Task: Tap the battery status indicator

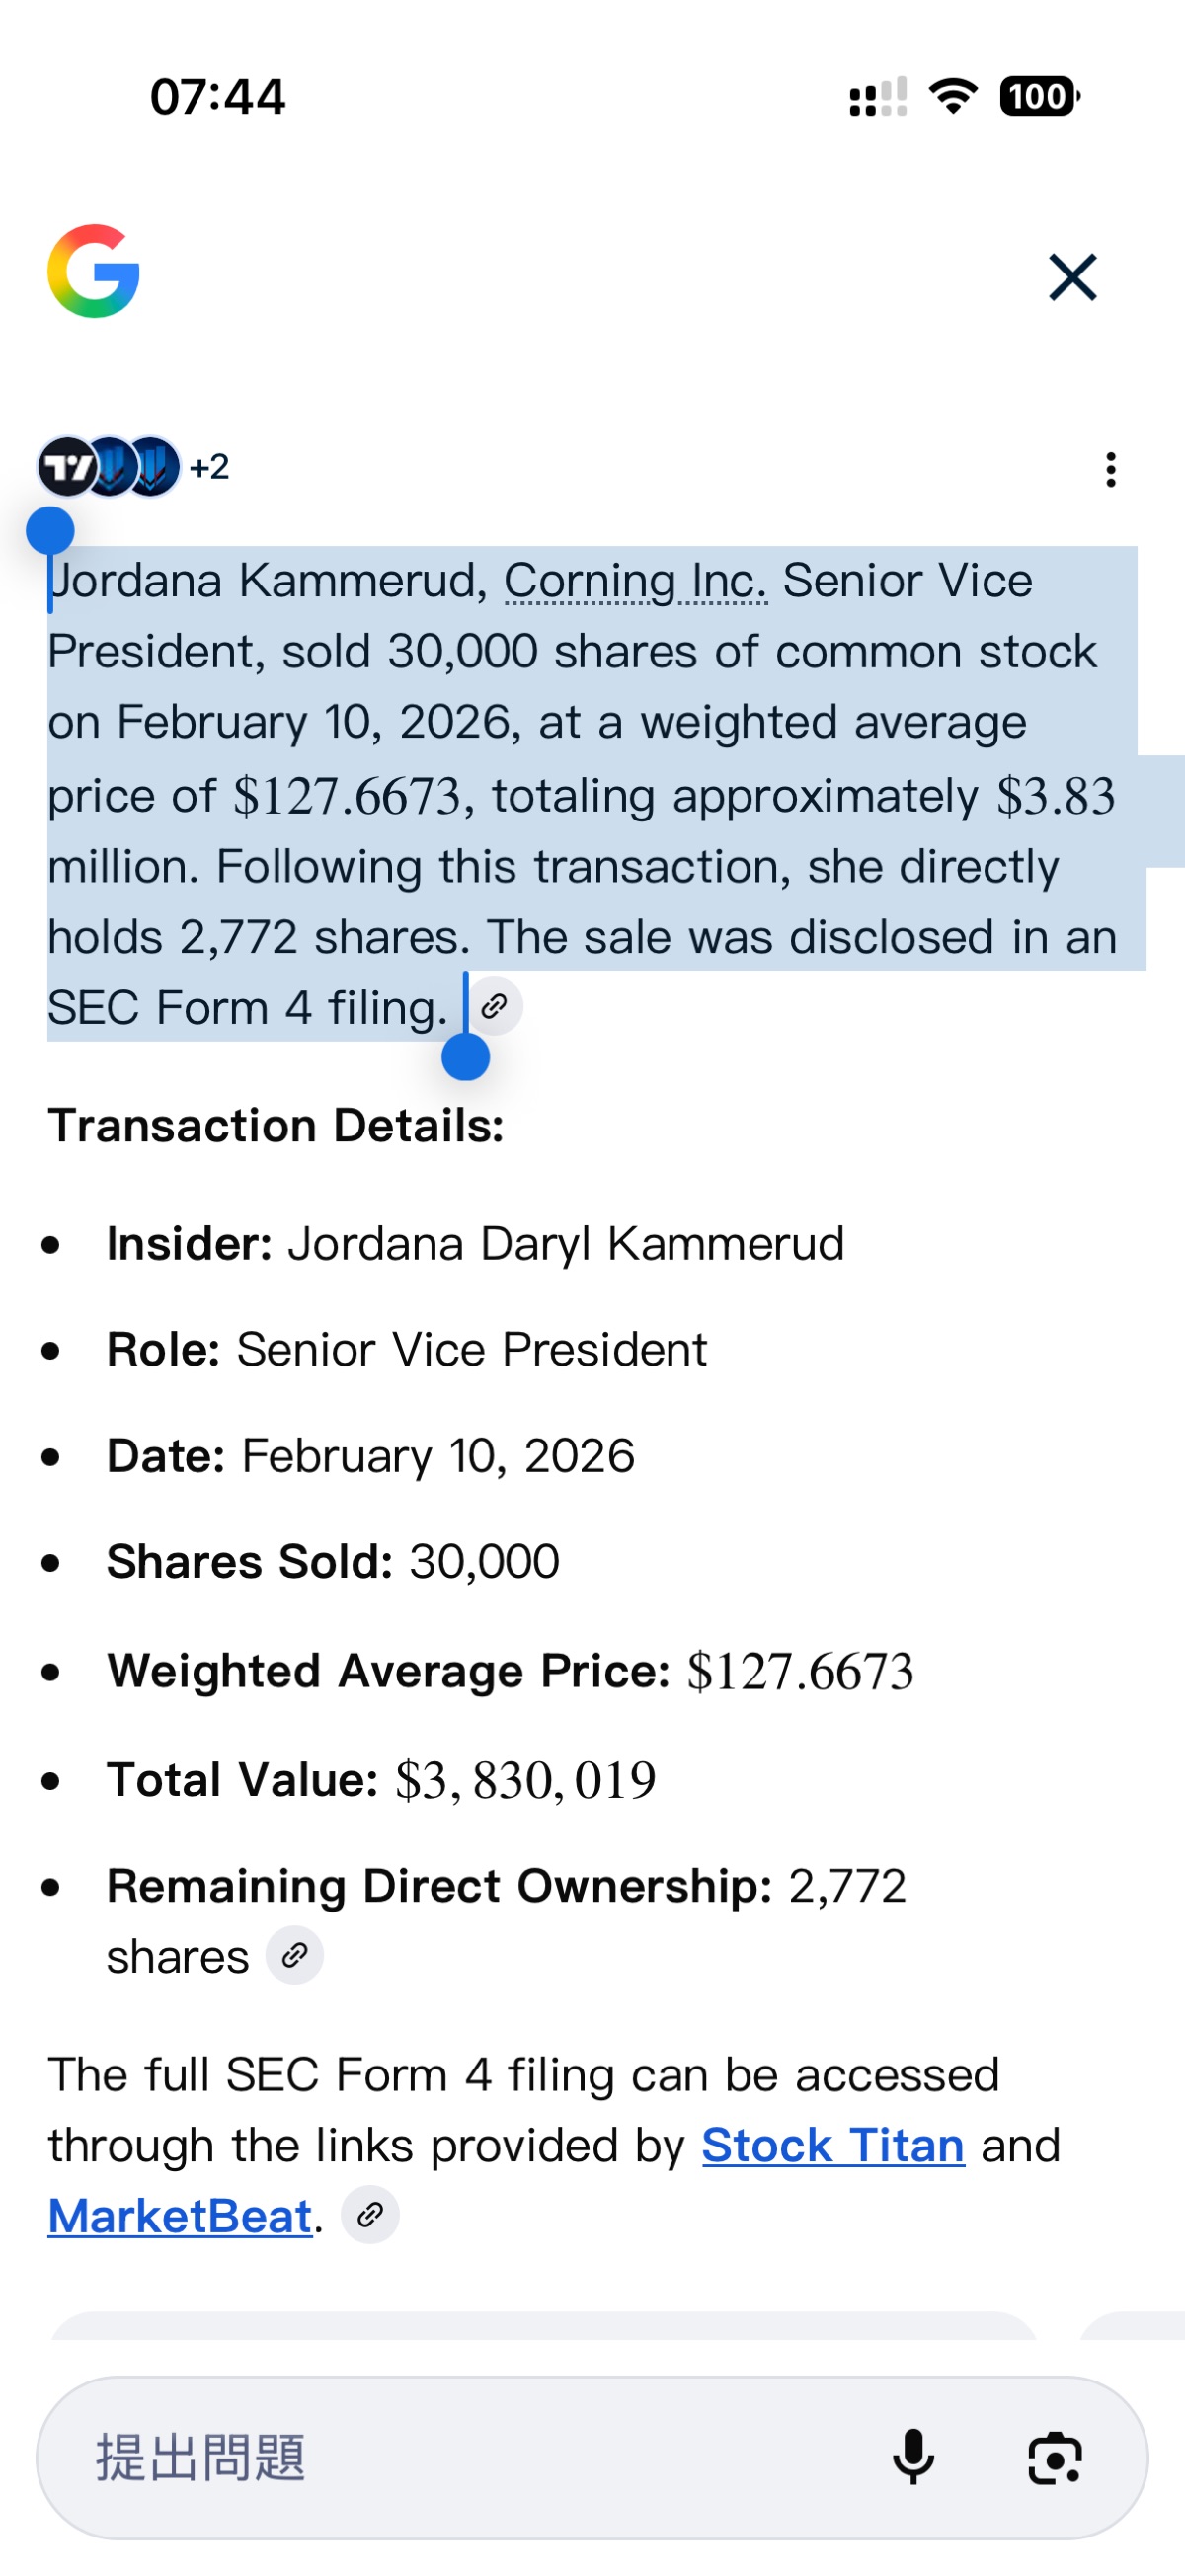Action: click(1039, 97)
